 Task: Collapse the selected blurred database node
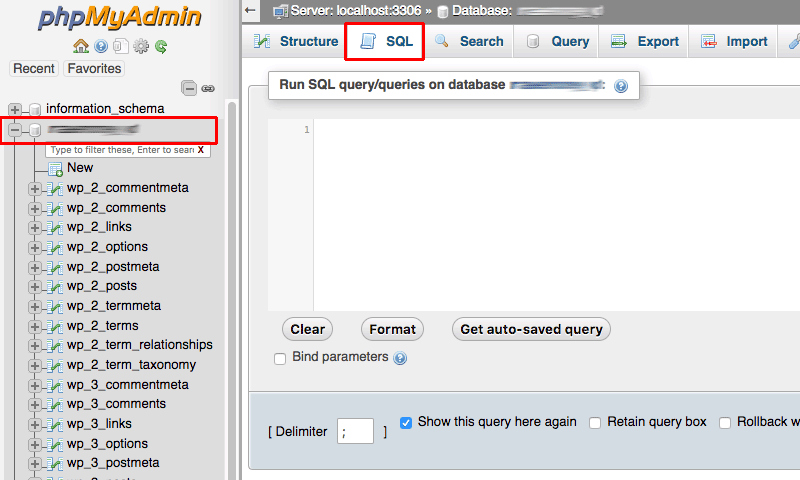click(x=14, y=131)
